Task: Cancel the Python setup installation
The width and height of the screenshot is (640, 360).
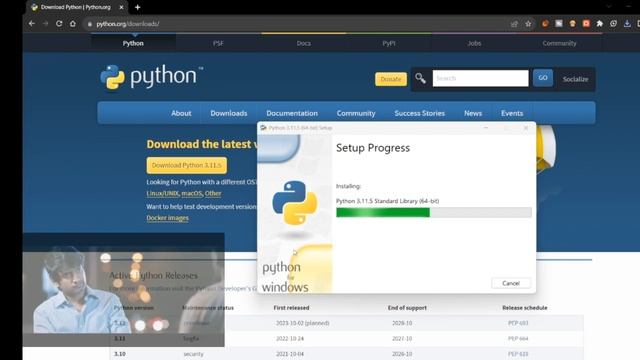Action: [511, 283]
